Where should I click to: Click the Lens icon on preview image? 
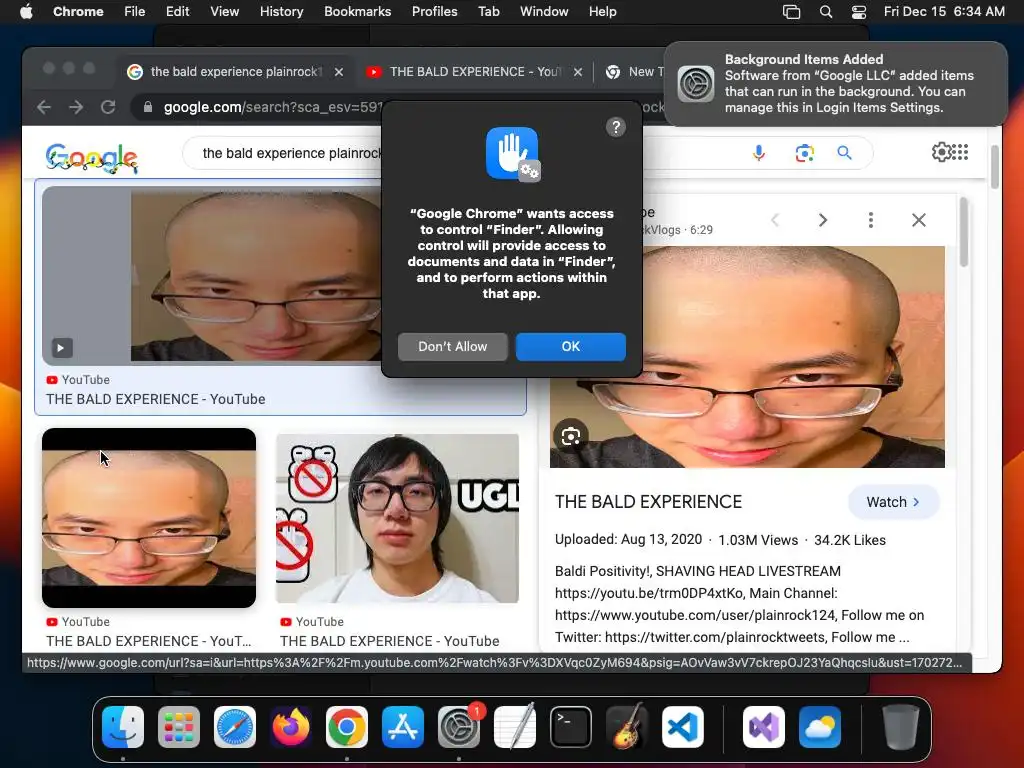click(571, 436)
